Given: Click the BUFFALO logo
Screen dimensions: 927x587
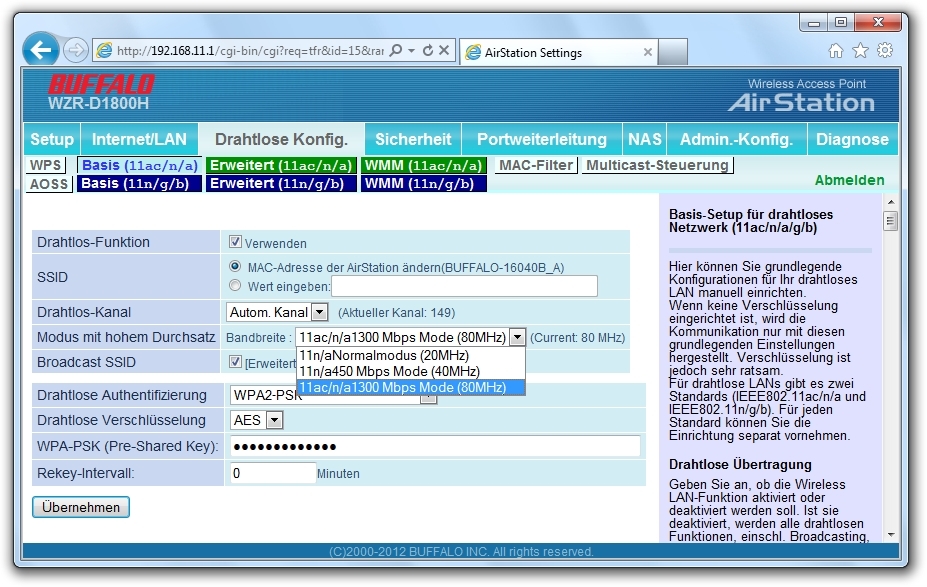Looking at the screenshot, I should [x=101, y=85].
